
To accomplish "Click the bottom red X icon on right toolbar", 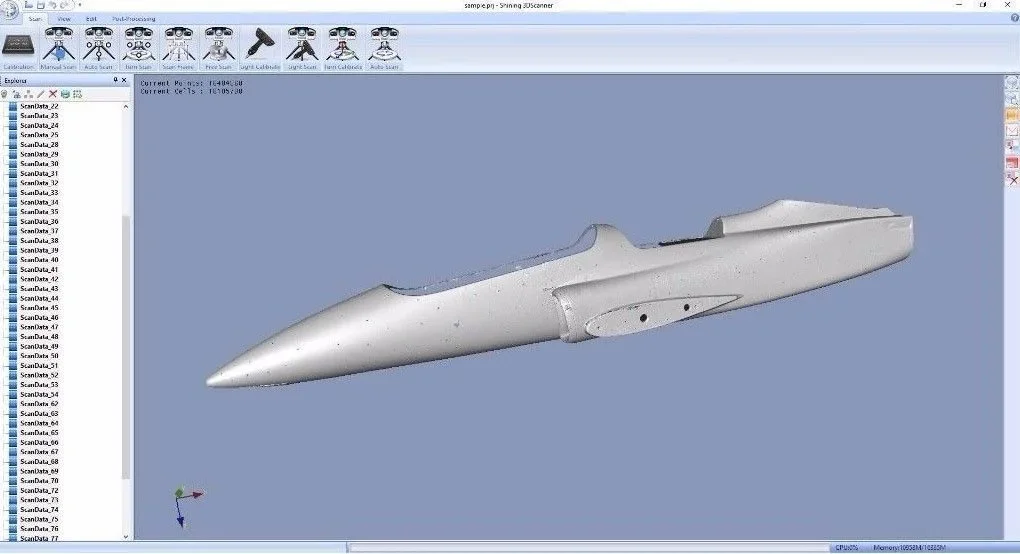I will [x=1011, y=178].
